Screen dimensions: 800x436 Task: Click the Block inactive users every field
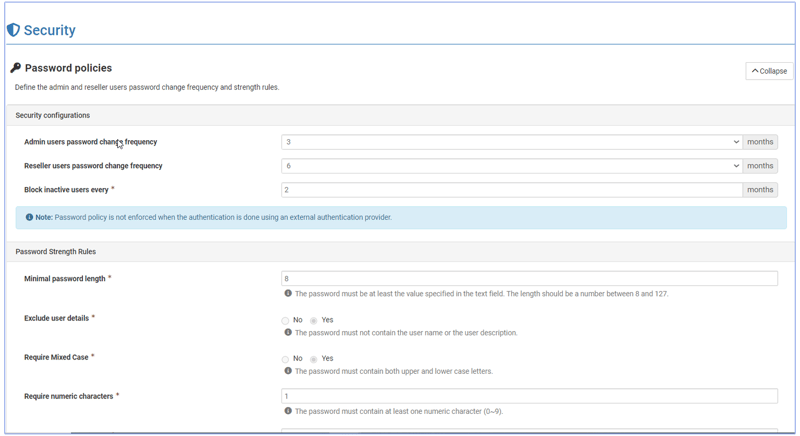point(511,190)
